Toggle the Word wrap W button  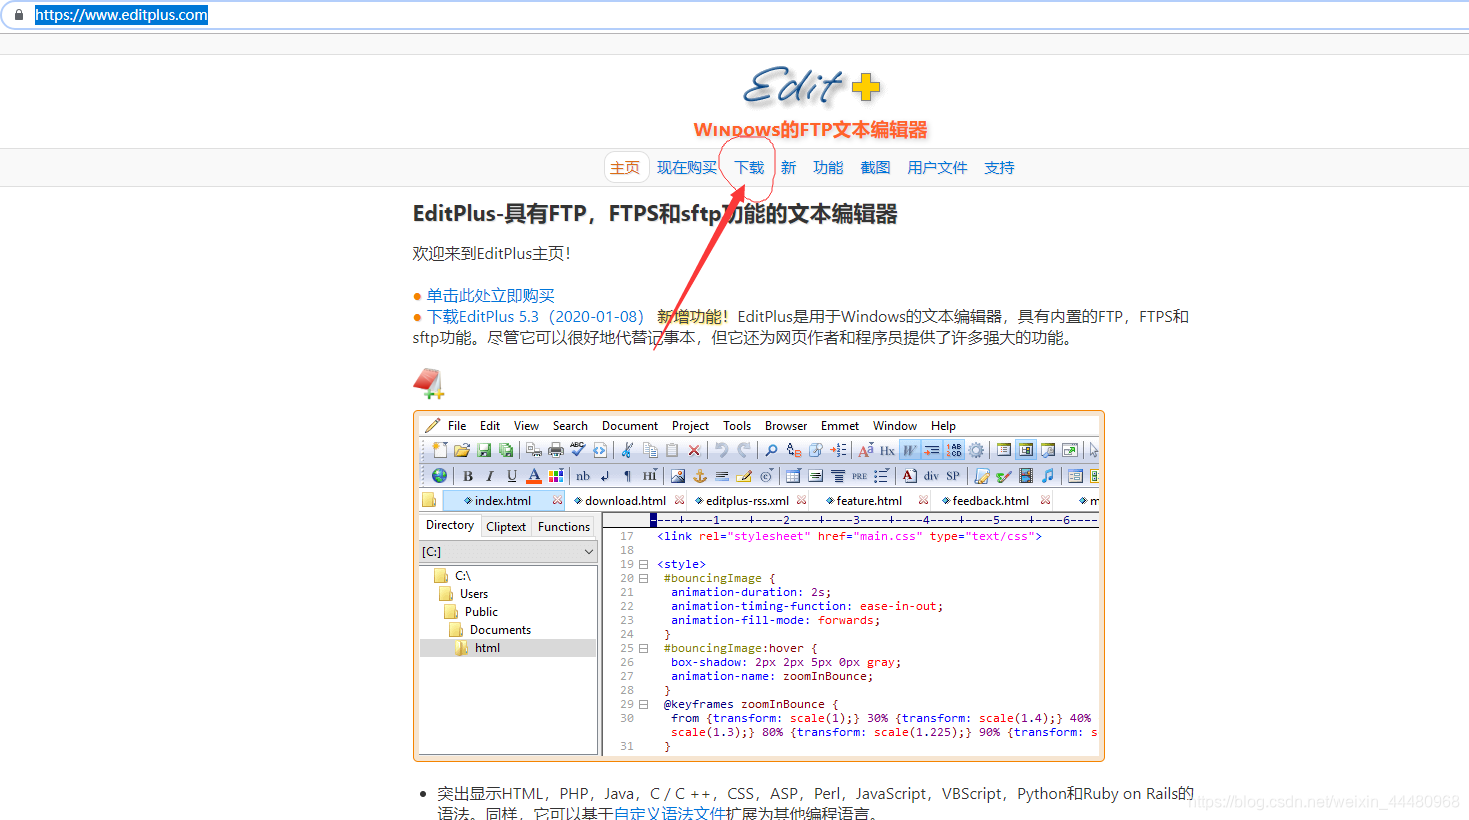[909, 450]
